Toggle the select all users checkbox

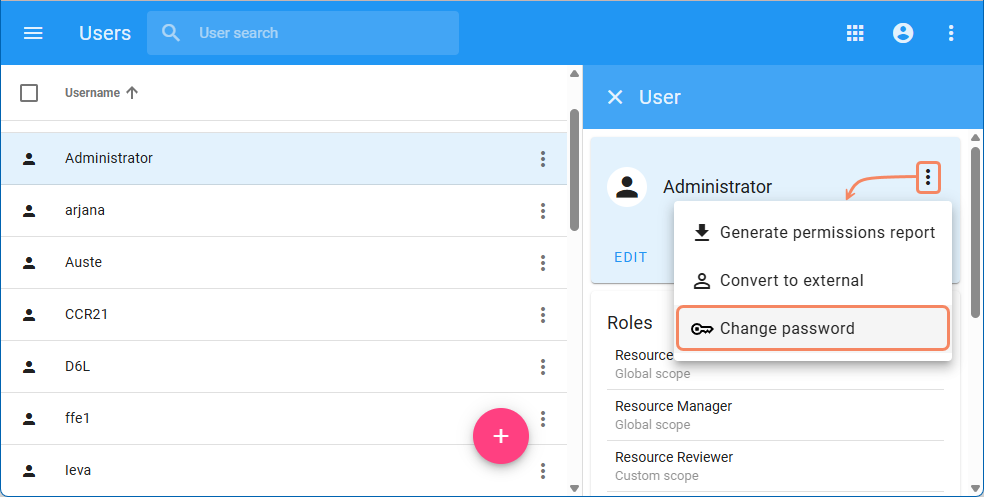[x=29, y=93]
